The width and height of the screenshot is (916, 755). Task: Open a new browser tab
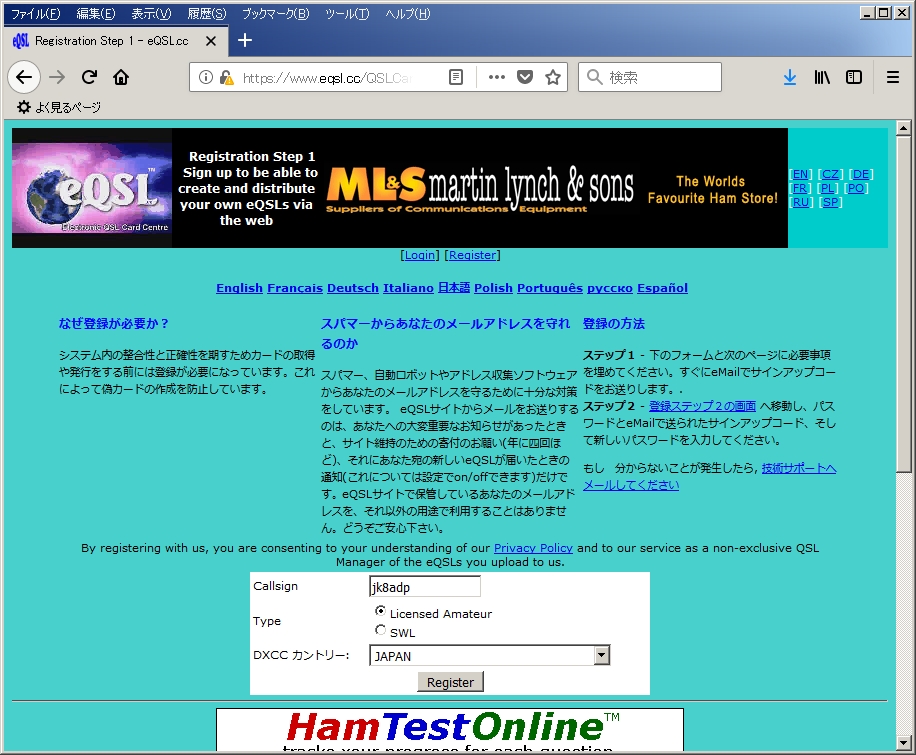click(x=245, y=40)
